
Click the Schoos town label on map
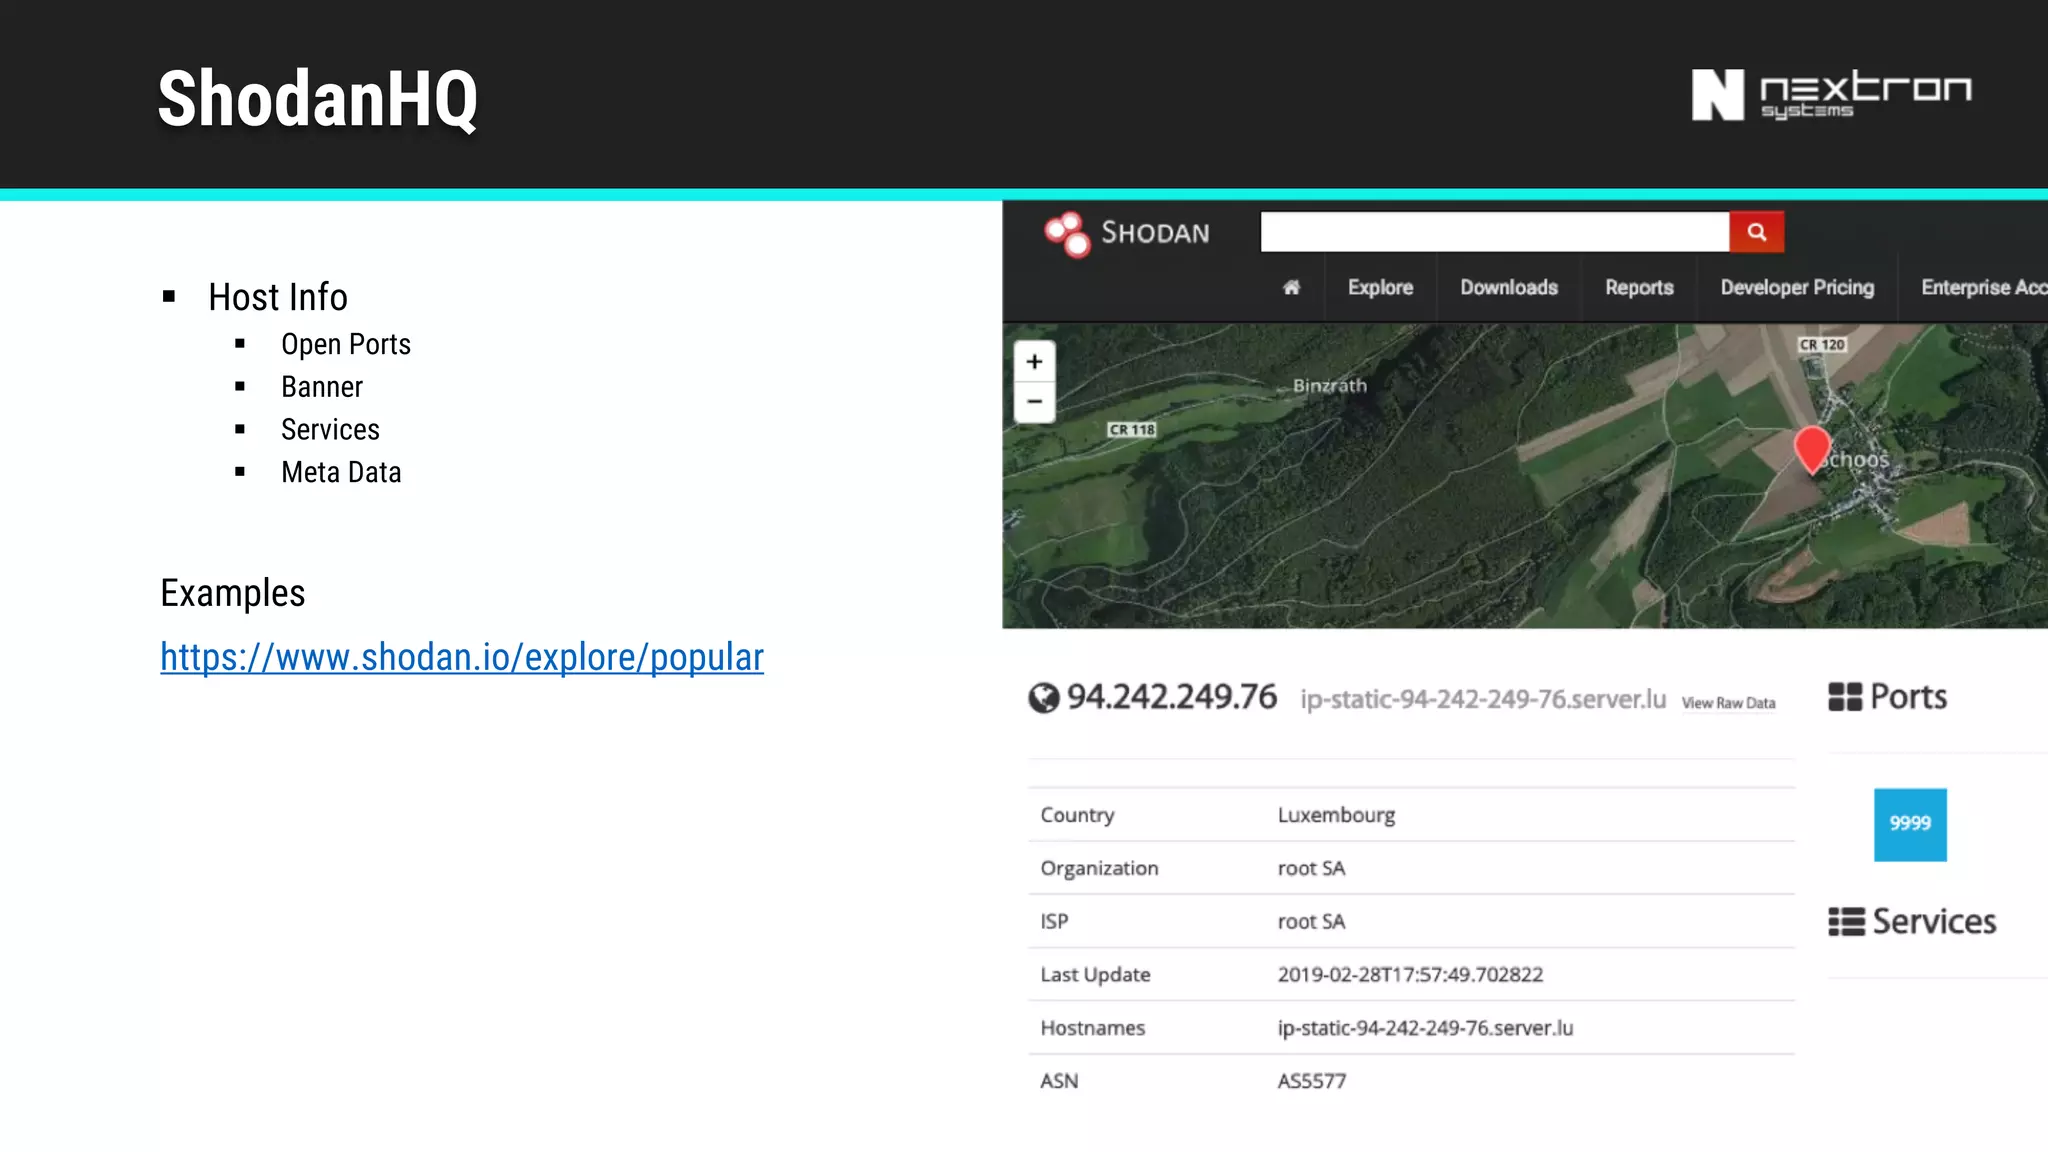click(1855, 460)
